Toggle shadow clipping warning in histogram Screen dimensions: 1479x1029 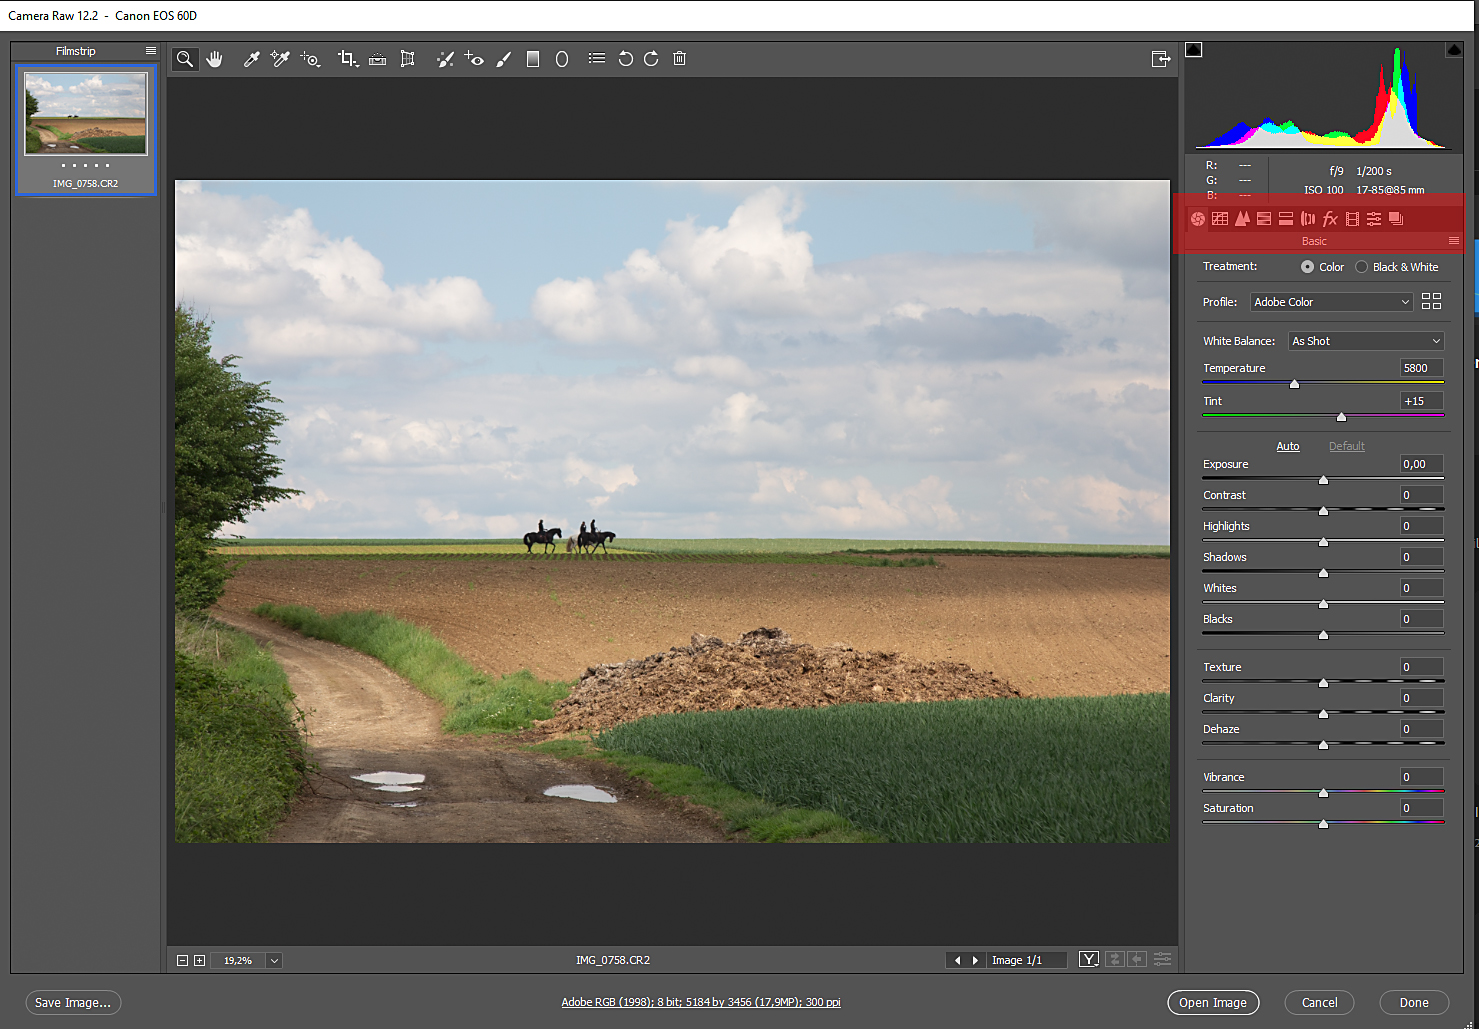[x=1194, y=50]
